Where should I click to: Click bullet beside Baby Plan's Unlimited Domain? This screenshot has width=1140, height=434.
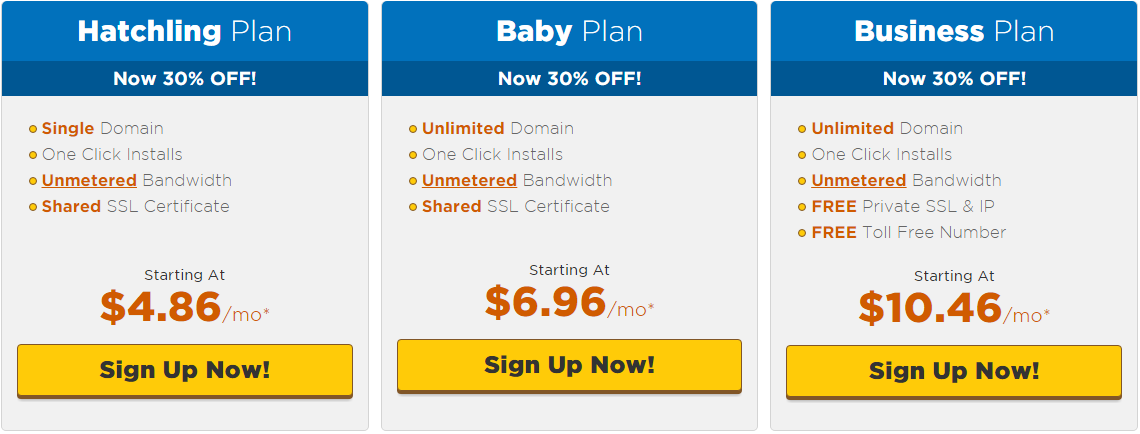pos(413,129)
